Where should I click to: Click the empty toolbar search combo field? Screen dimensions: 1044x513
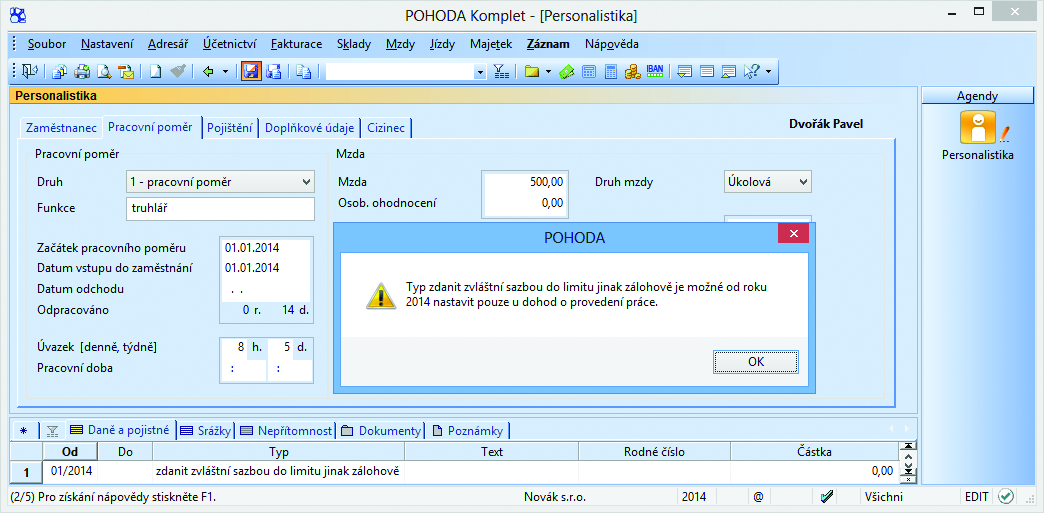pyautogui.click(x=399, y=71)
